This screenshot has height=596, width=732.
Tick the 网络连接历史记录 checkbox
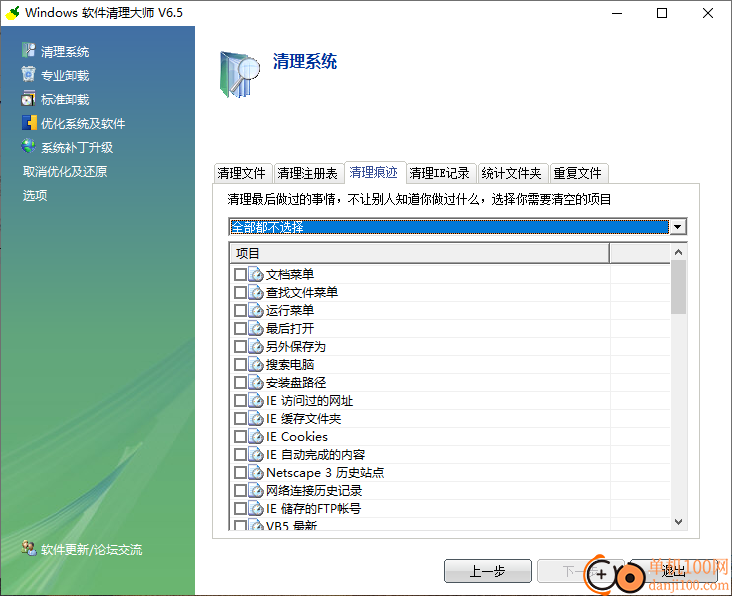click(240, 491)
